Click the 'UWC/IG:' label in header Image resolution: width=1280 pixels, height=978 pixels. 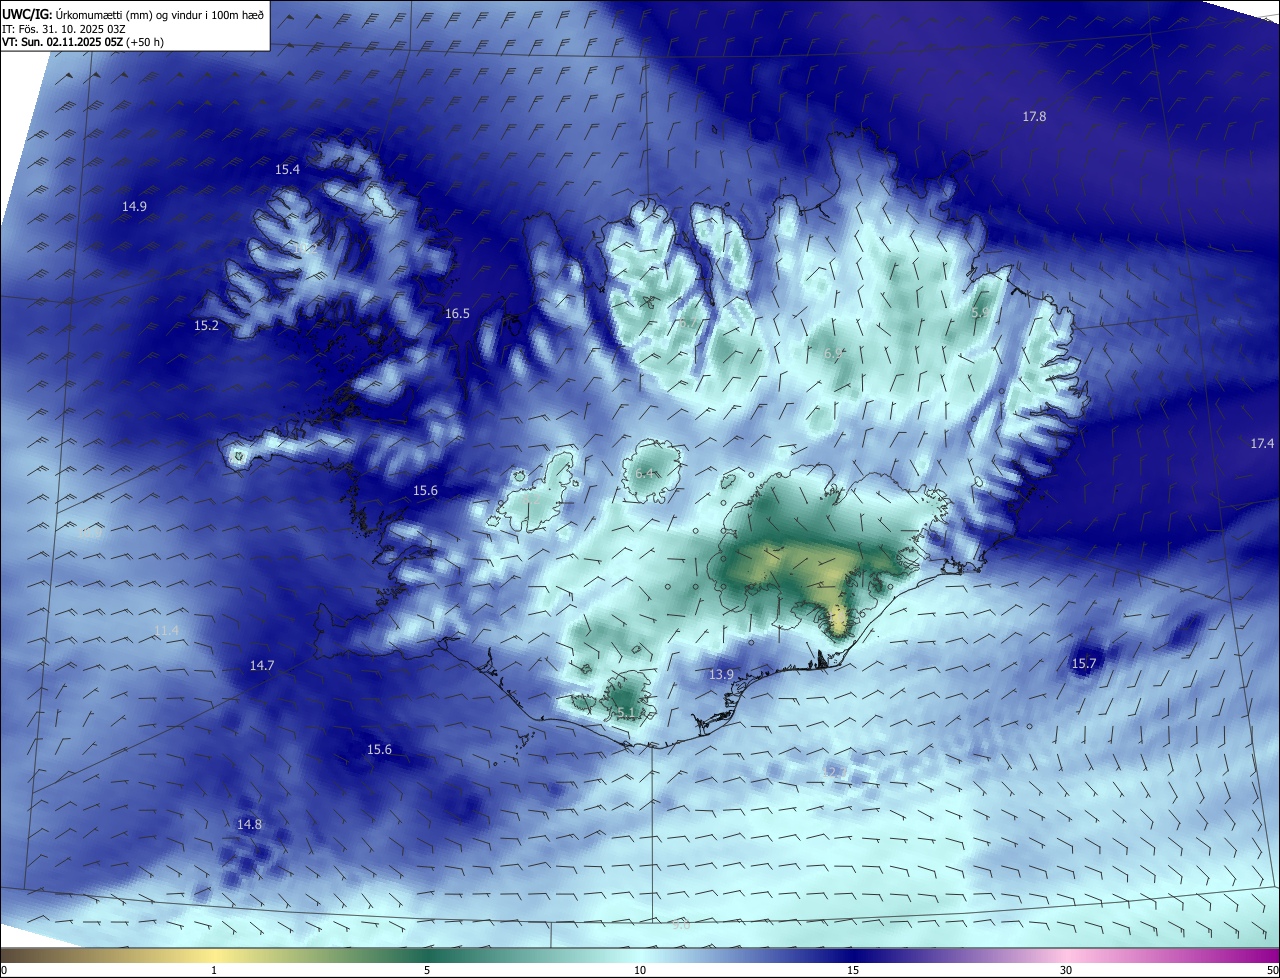28,14
